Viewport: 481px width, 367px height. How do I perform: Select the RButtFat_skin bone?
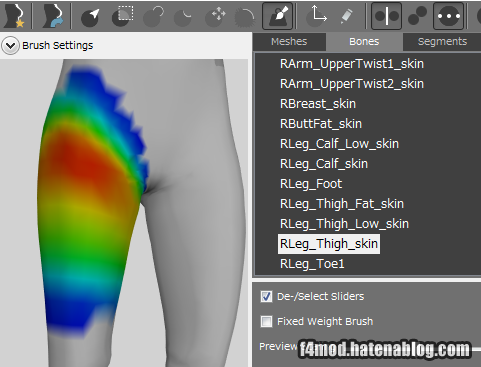pyautogui.click(x=321, y=124)
